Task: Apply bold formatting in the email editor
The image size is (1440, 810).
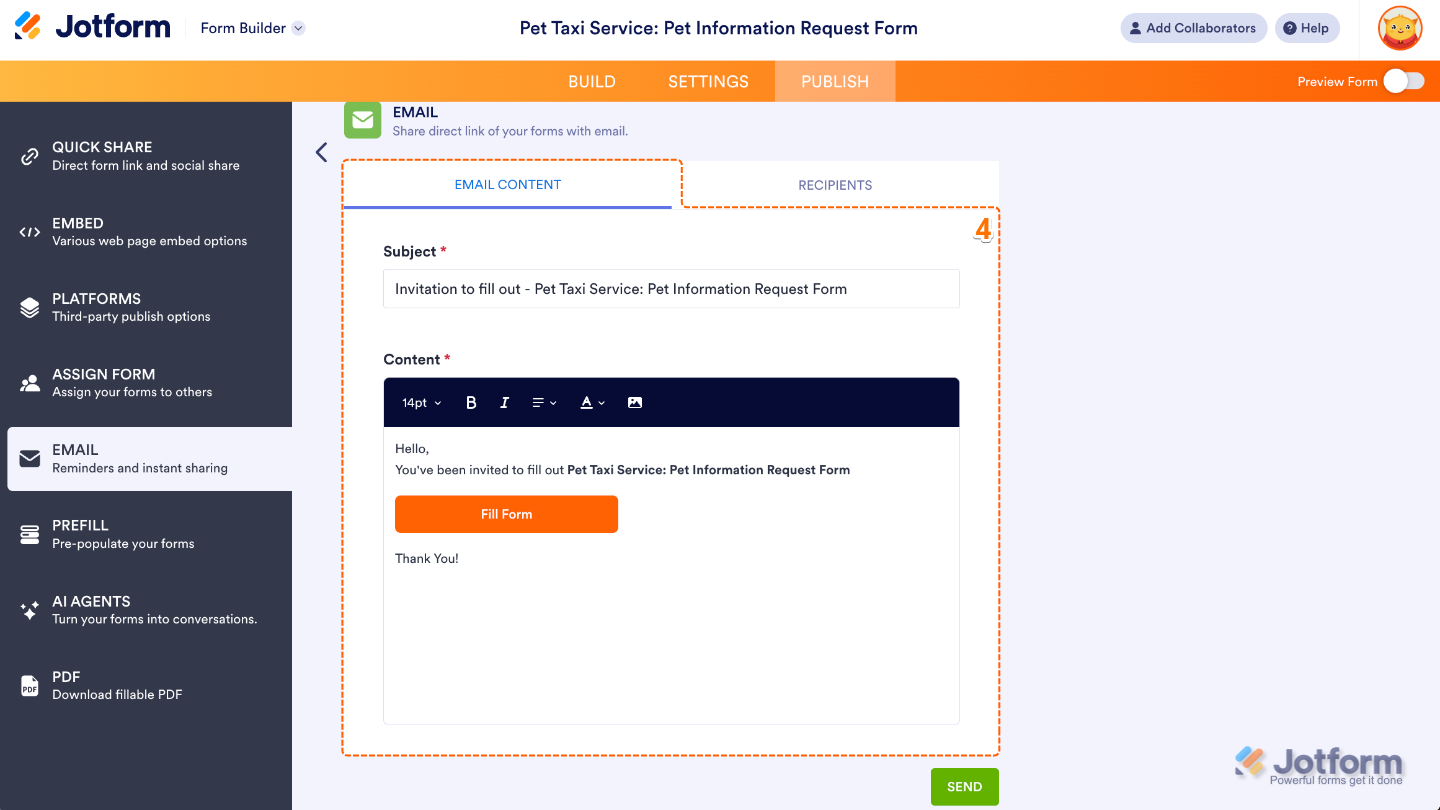Action: pyautogui.click(x=471, y=402)
